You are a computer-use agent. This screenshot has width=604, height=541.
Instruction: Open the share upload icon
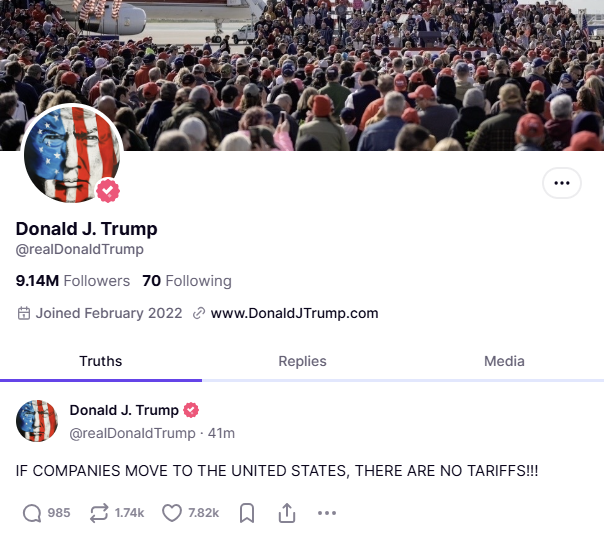[287, 513]
